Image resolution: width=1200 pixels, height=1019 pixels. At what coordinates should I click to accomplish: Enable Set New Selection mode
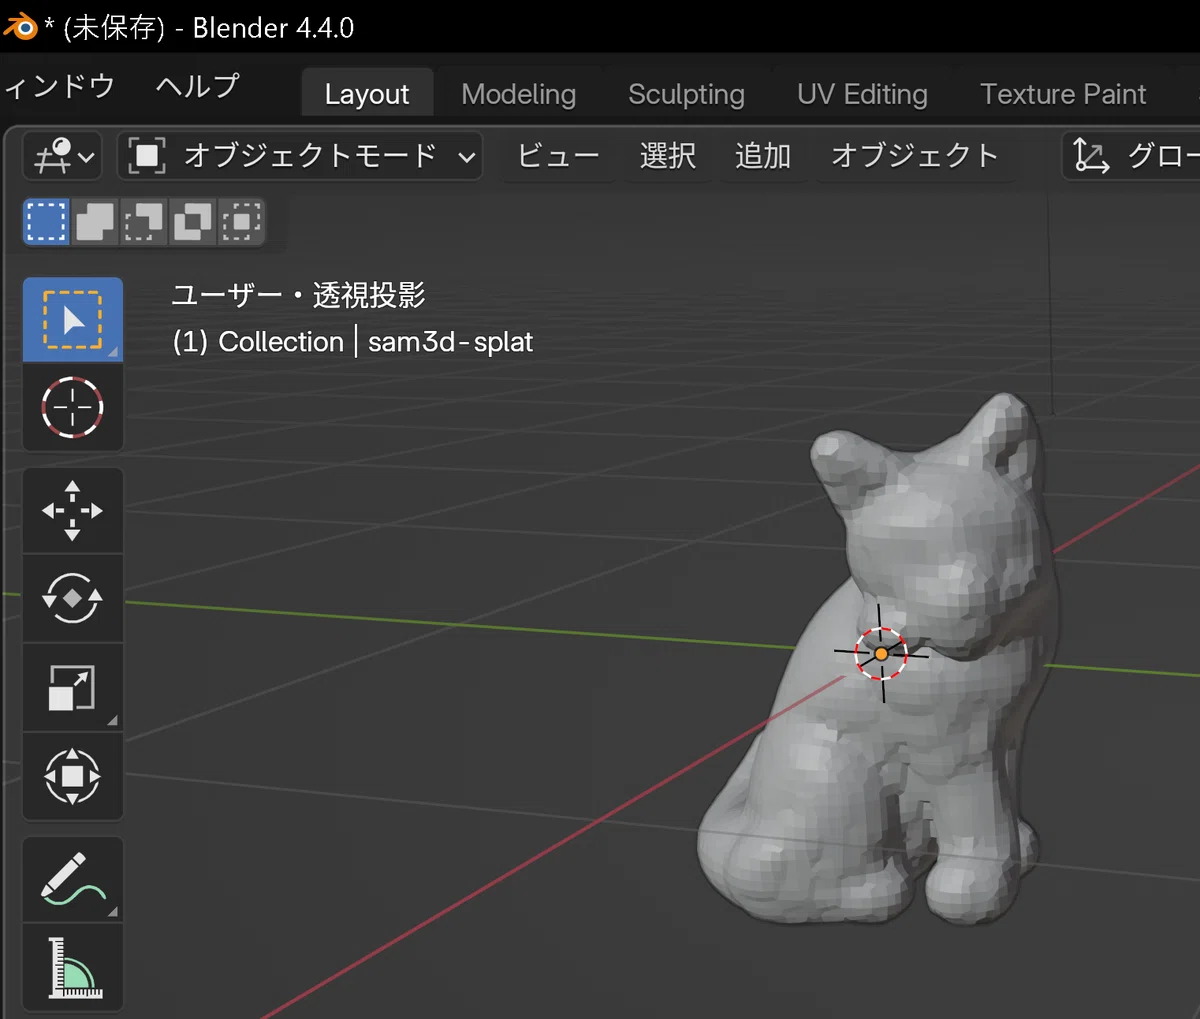tap(47, 221)
